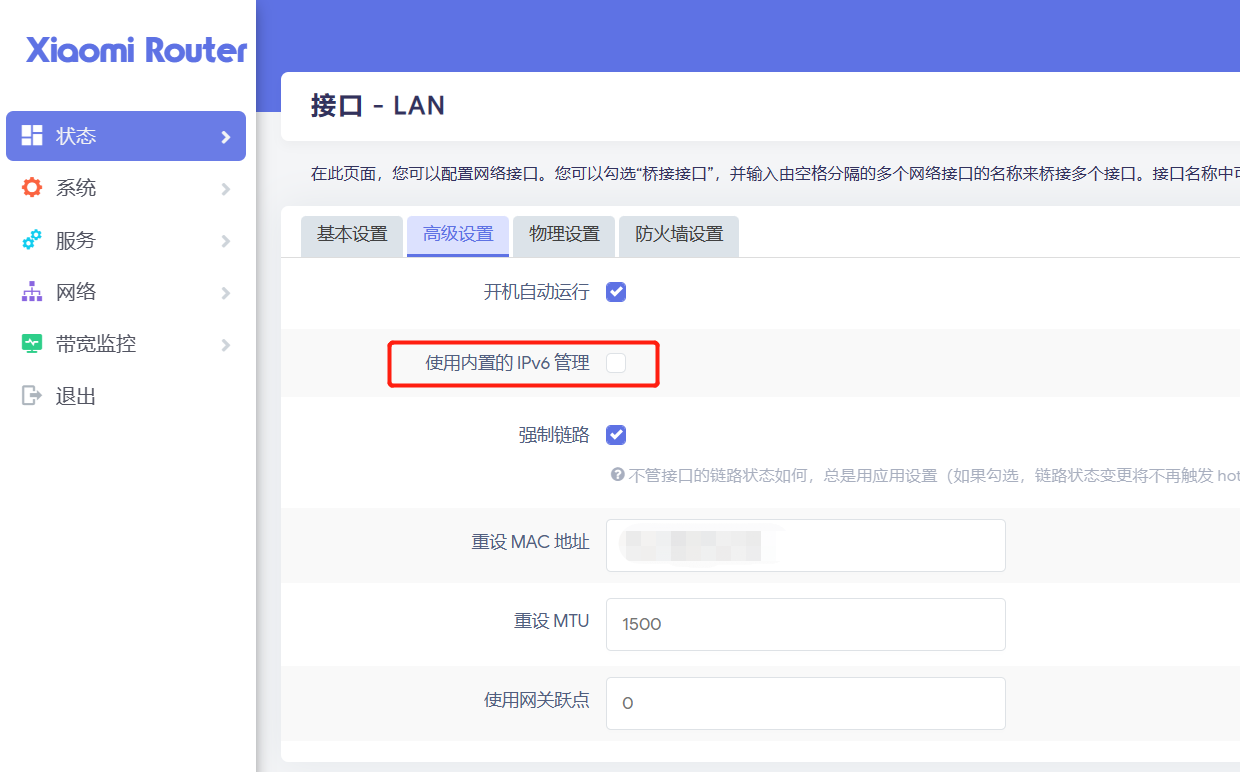Uncheck the 开机自动运行 checkbox

tap(616, 292)
